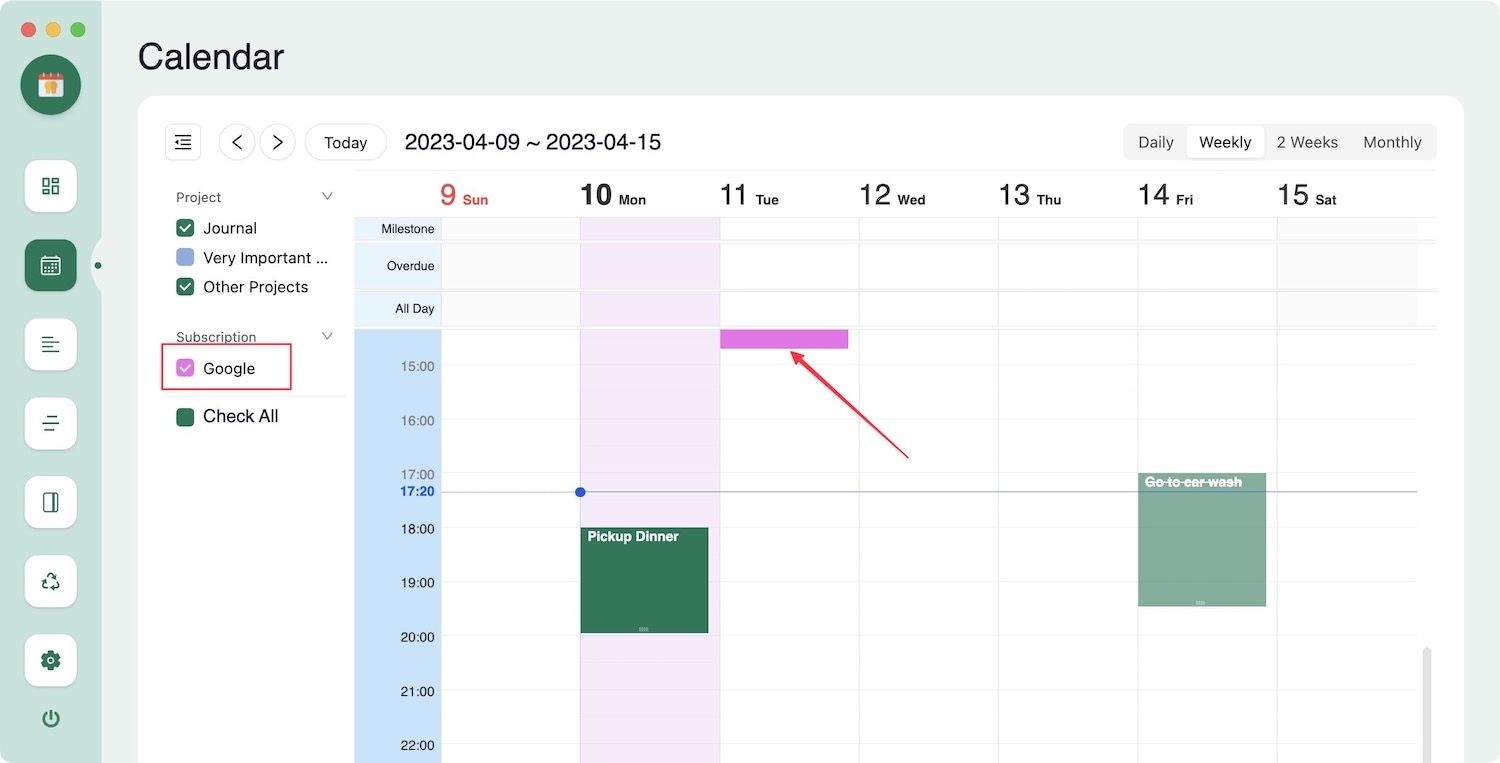Toggle the Google subscription checkbox
The width and height of the screenshot is (1500, 763).
coord(185,368)
